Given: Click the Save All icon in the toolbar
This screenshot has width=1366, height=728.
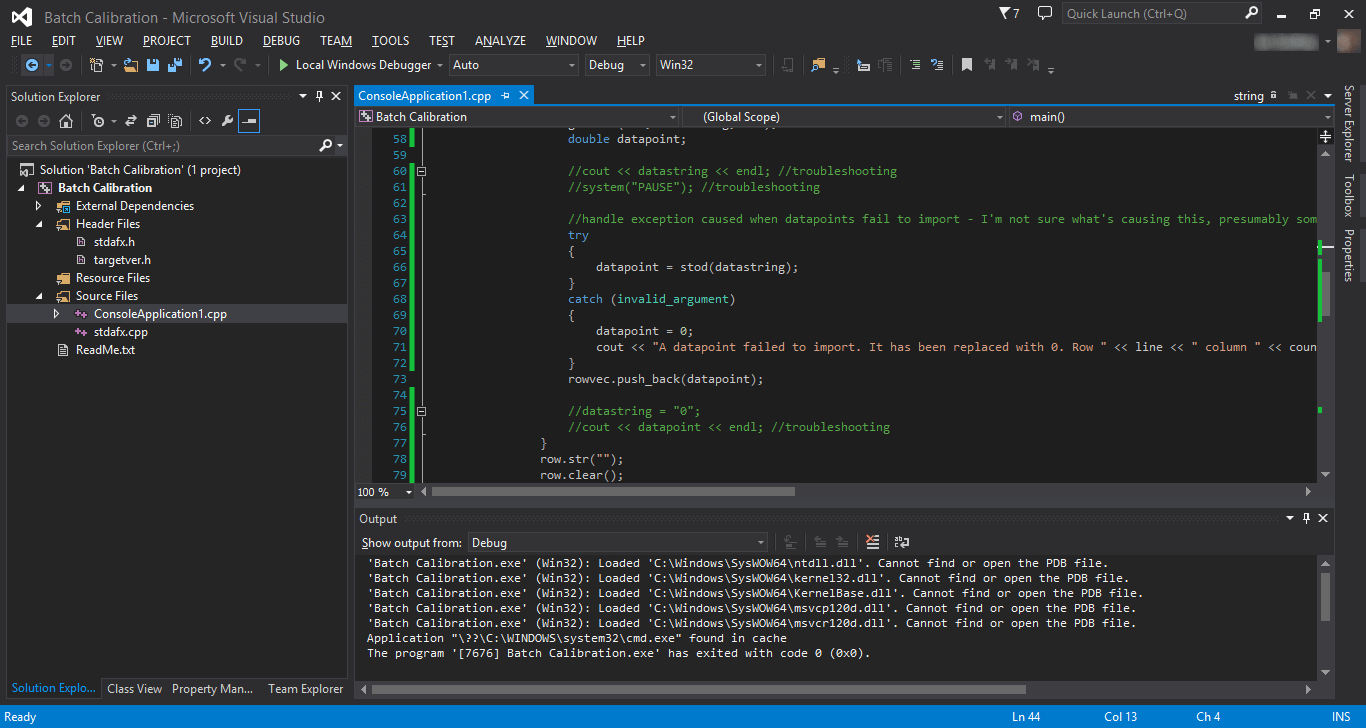Looking at the screenshot, I should [x=175, y=64].
